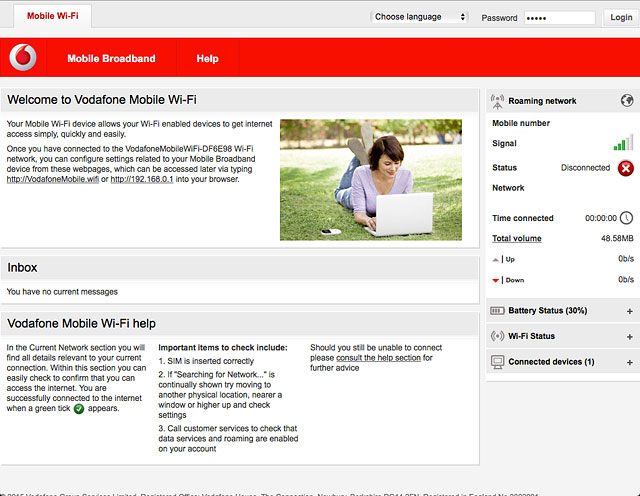Click the roaming network antenna icon

click(x=498, y=101)
